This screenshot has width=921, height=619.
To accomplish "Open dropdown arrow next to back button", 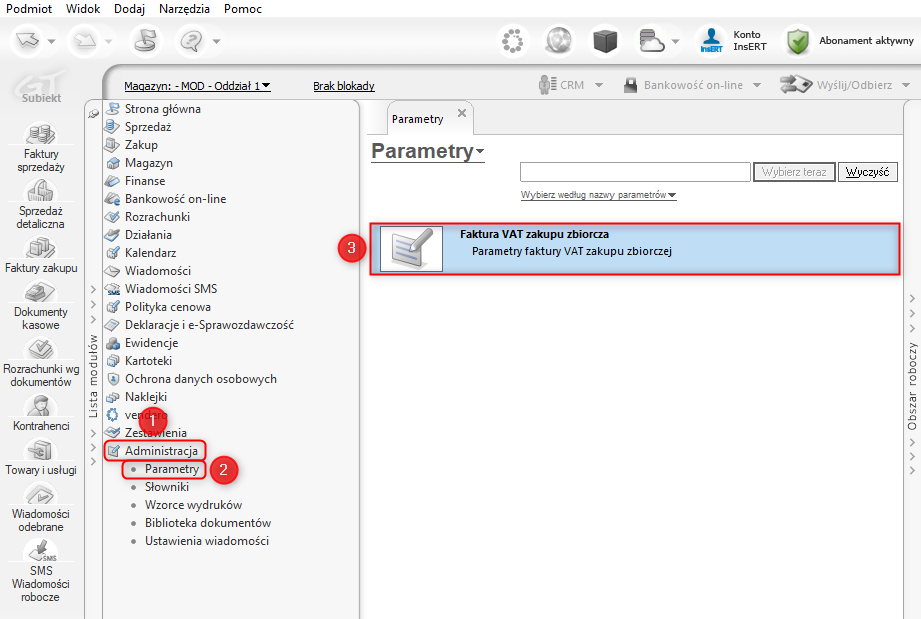I will [x=51, y=41].
